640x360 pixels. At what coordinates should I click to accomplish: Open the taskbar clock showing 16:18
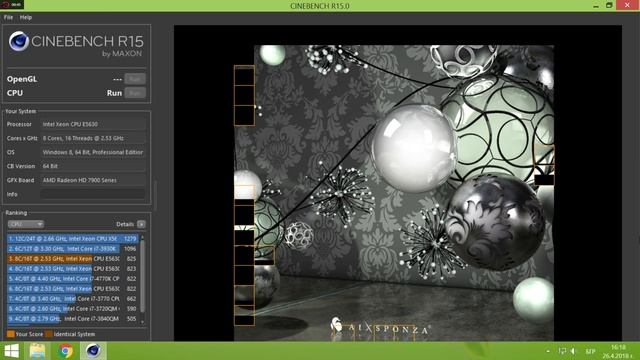tap(618, 351)
